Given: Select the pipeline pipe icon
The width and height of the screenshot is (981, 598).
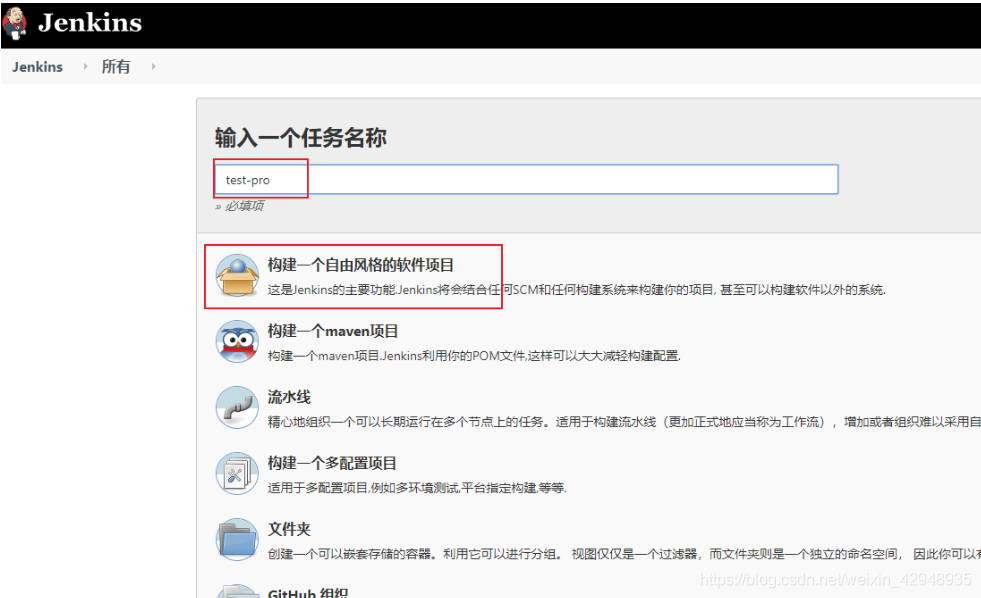Looking at the screenshot, I should tap(237, 407).
